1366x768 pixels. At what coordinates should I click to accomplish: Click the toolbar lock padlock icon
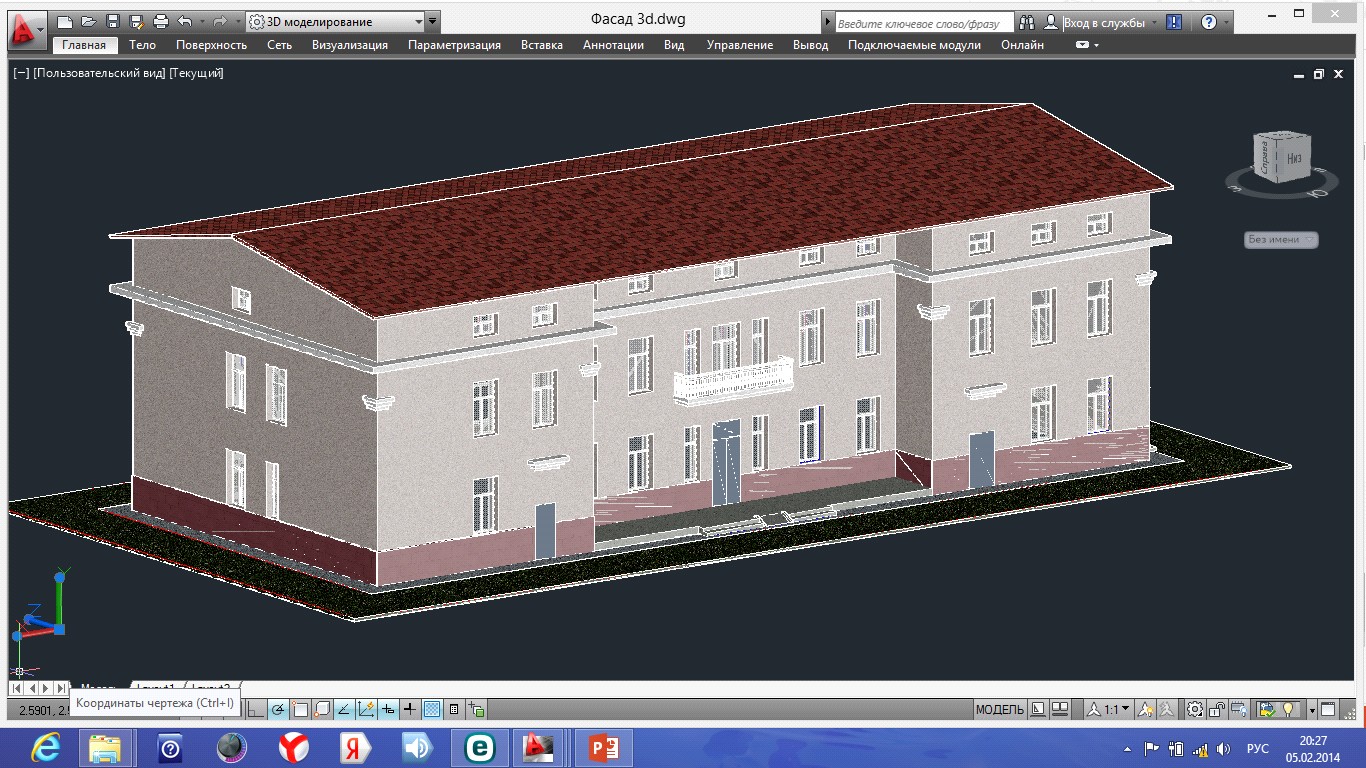point(1217,710)
